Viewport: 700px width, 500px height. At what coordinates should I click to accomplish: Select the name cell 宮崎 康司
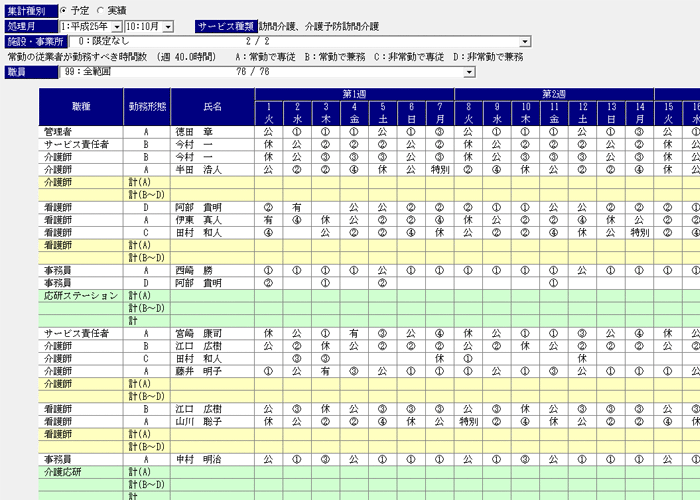click(x=212, y=333)
